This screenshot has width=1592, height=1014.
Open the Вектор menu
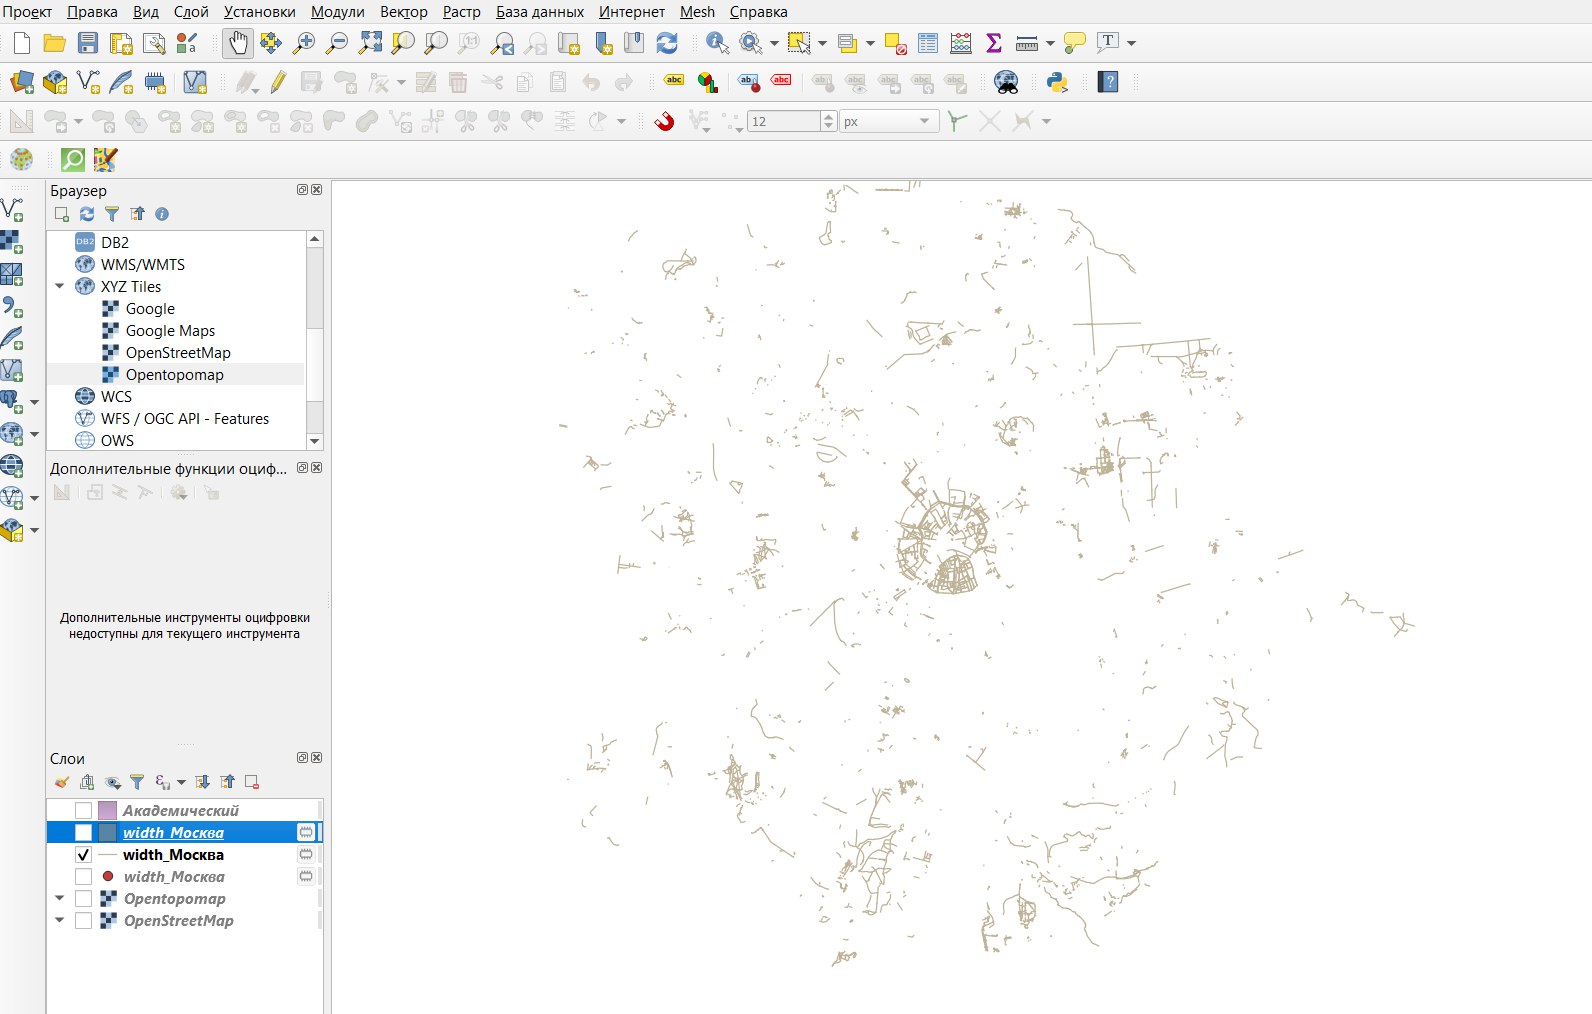[403, 12]
